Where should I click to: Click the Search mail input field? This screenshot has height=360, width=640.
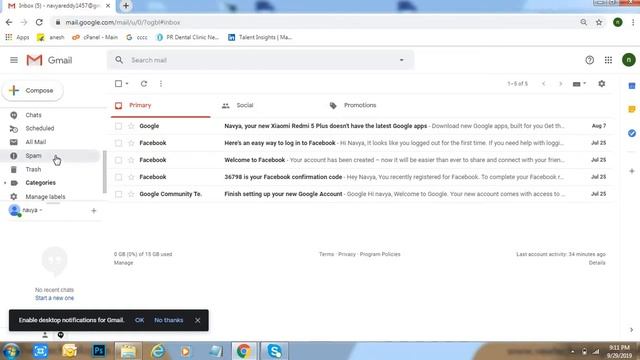pyautogui.click(x=261, y=60)
